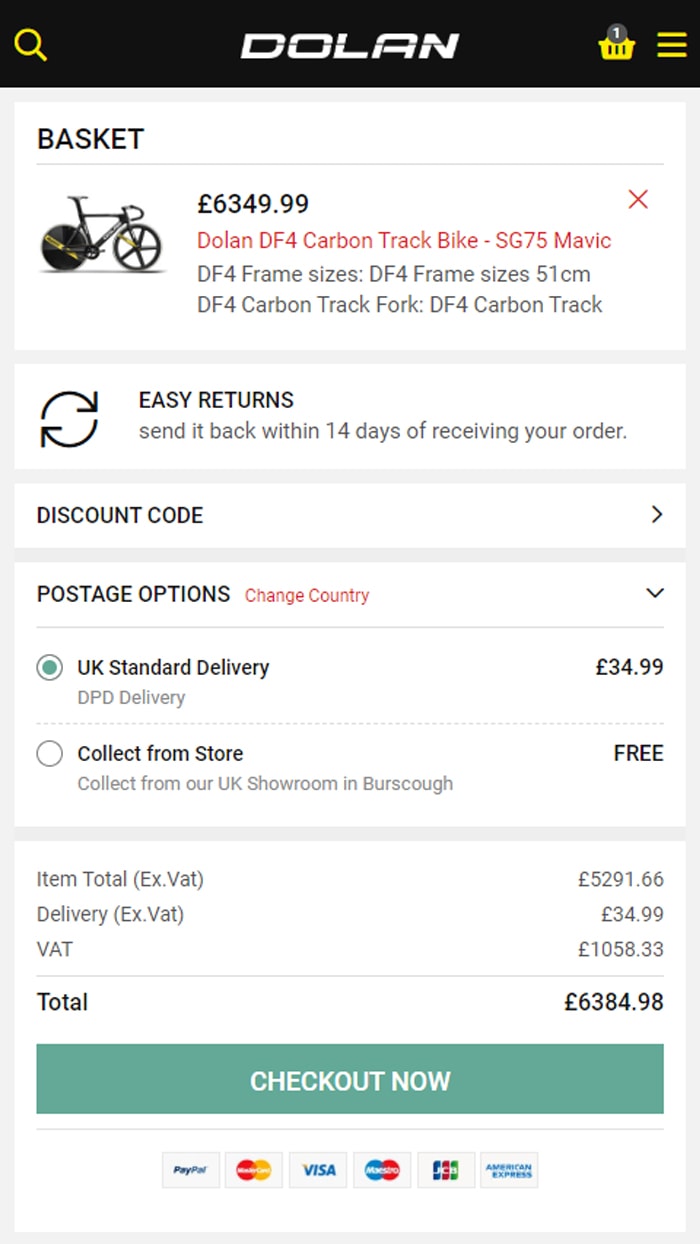Click the Change Country link

(x=307, y=595)
